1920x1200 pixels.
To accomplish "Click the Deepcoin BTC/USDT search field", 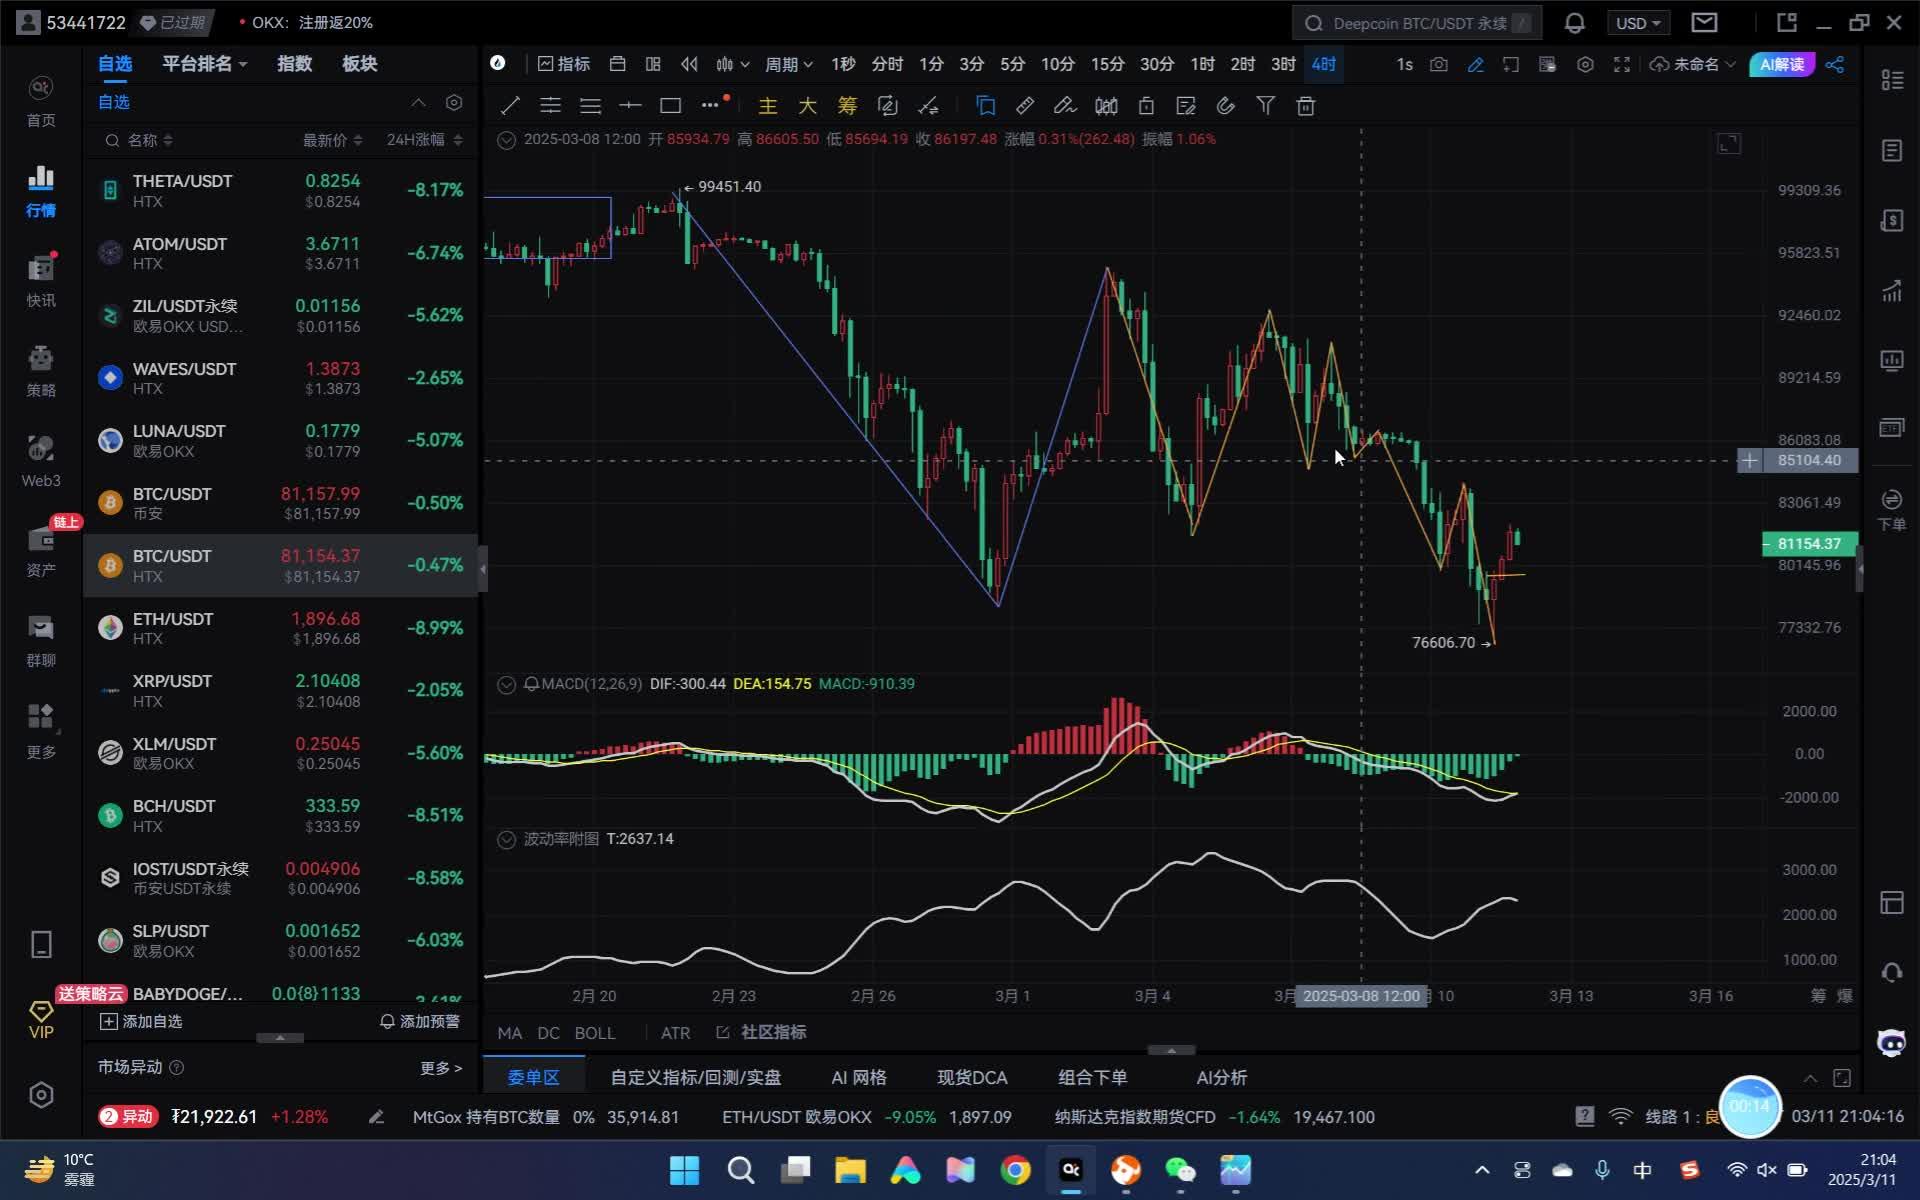I will [1417, 23].
